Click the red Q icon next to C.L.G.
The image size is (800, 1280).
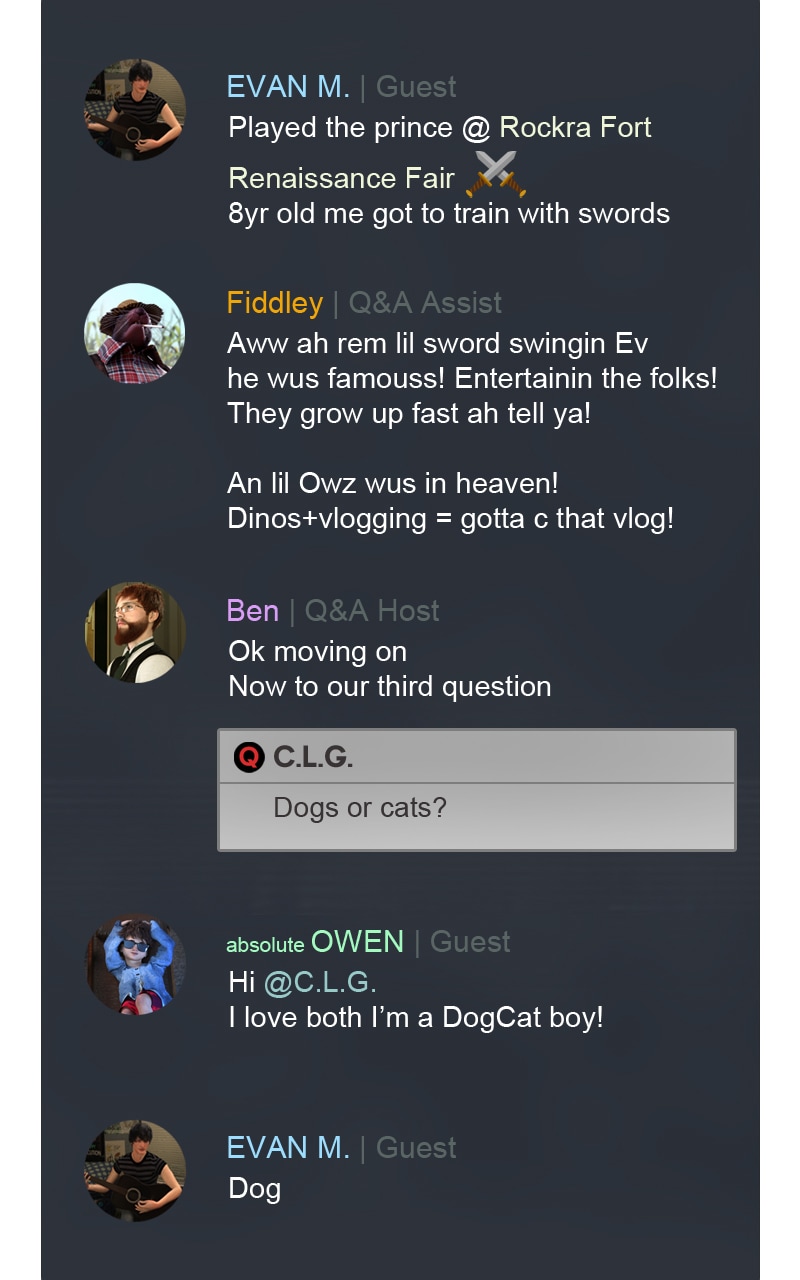click(x=249, y=758)
